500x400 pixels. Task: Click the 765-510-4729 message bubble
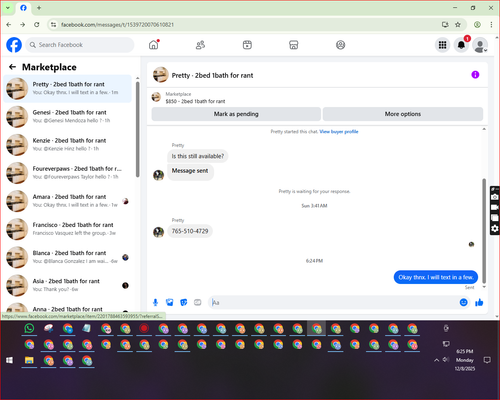[190, 231]
